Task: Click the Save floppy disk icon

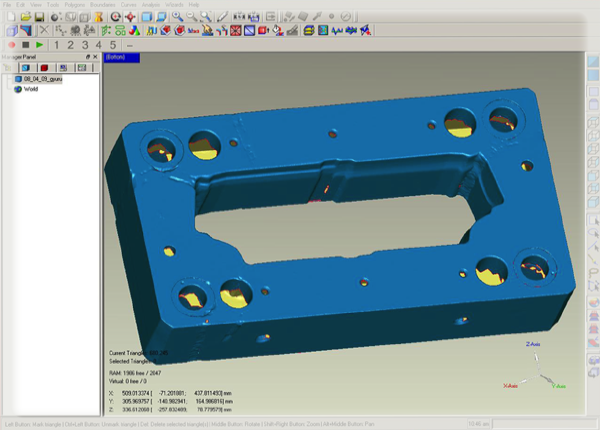Action: click(x=38, y=17)
